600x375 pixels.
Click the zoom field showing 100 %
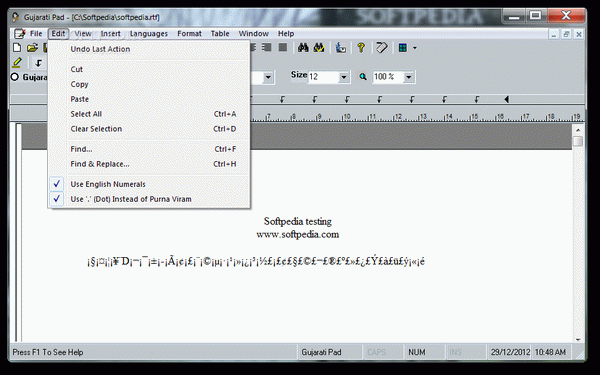(x=388, y=77)
